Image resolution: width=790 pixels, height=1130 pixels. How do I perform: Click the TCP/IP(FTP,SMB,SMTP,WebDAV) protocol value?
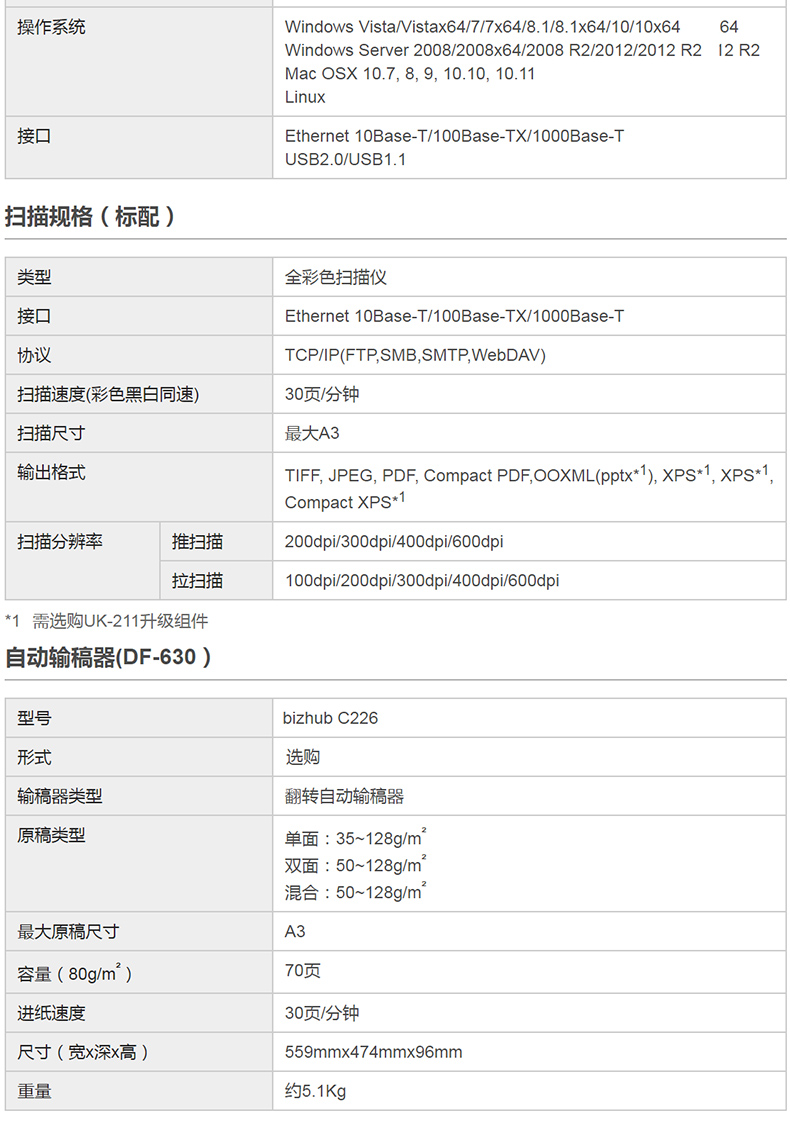tap(415, 355)
